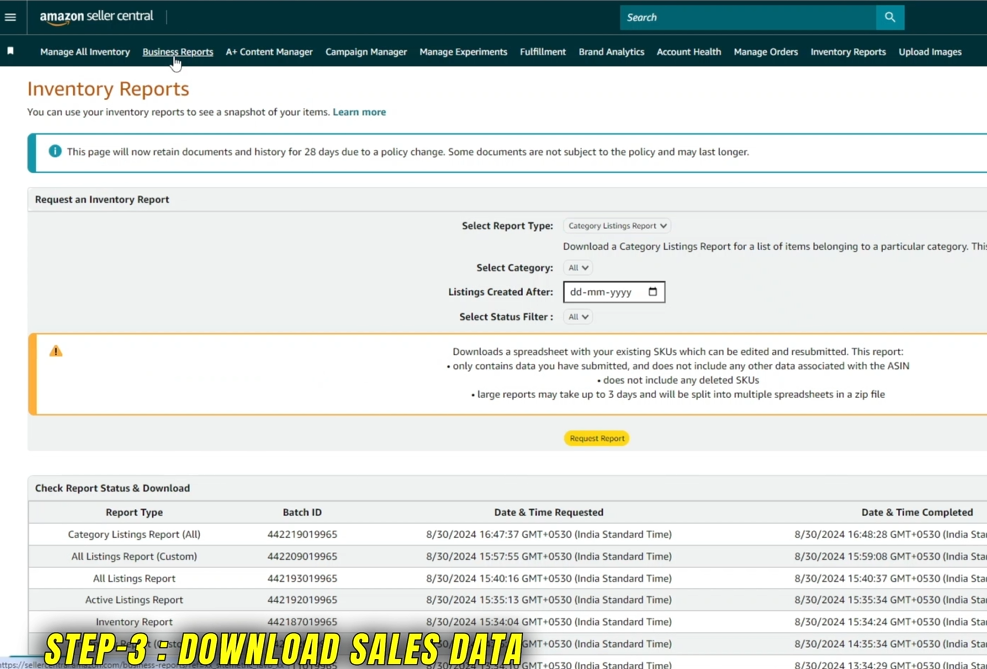Screen dimensions: 987x669
Task: Click the Report Type column header
Action: [x=134, y=512]
